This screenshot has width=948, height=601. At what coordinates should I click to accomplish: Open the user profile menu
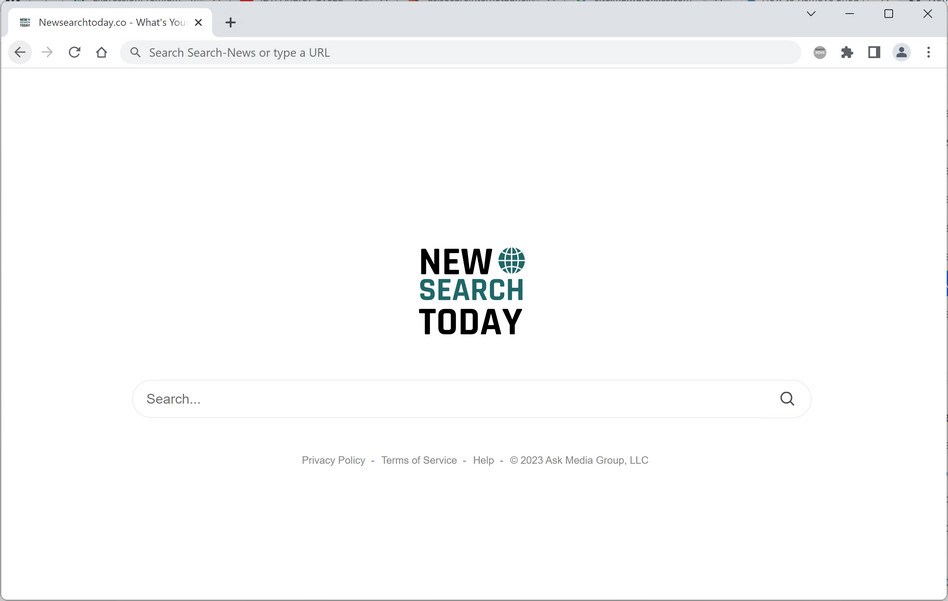click(901, 53)
